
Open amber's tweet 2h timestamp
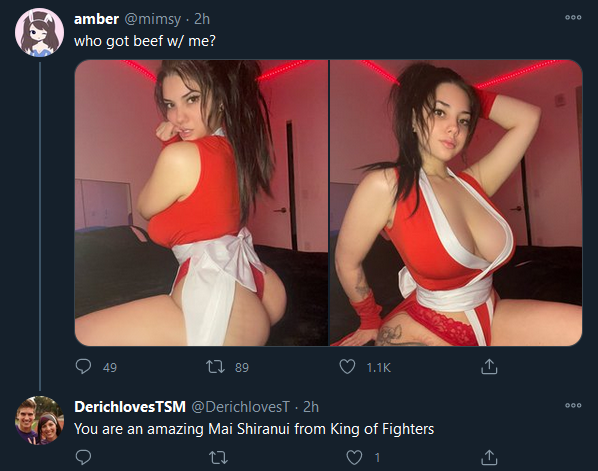[202, 19]
